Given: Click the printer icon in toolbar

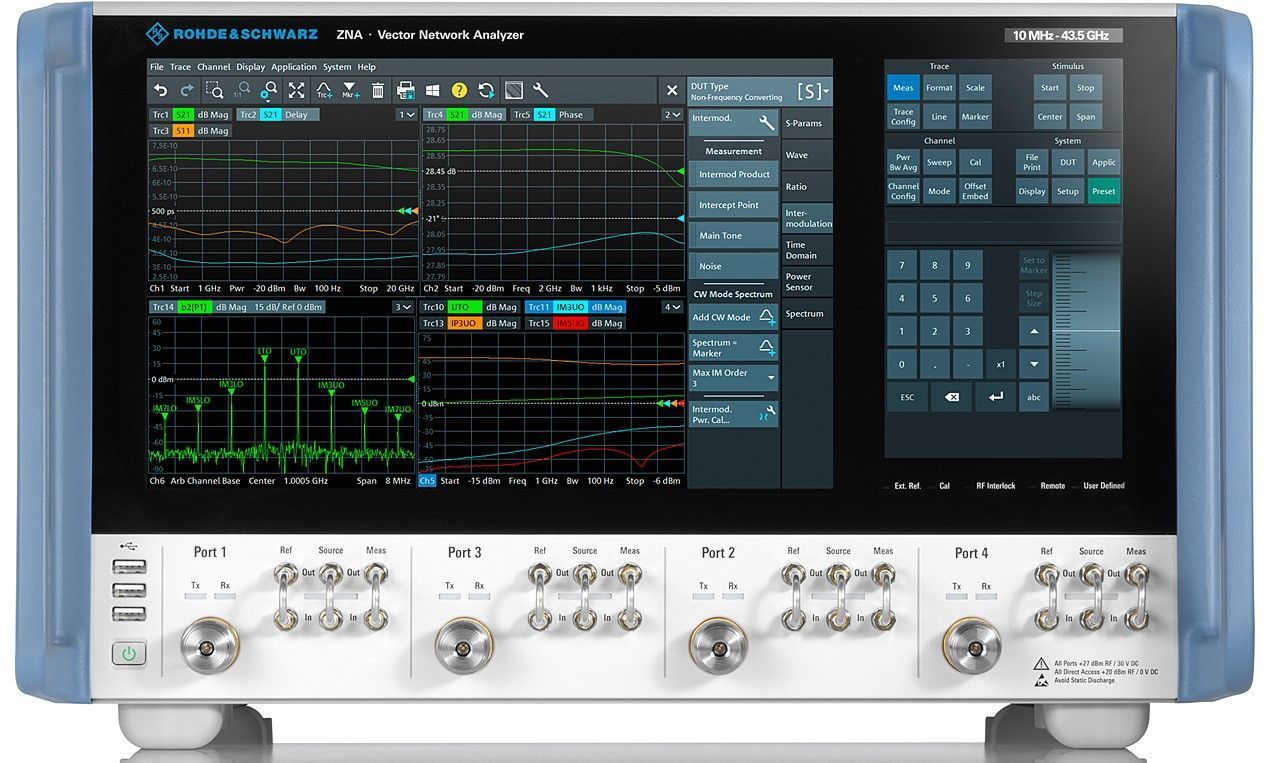Looking at the screenshot, I should pyautogui.click(x=406, y=90).
